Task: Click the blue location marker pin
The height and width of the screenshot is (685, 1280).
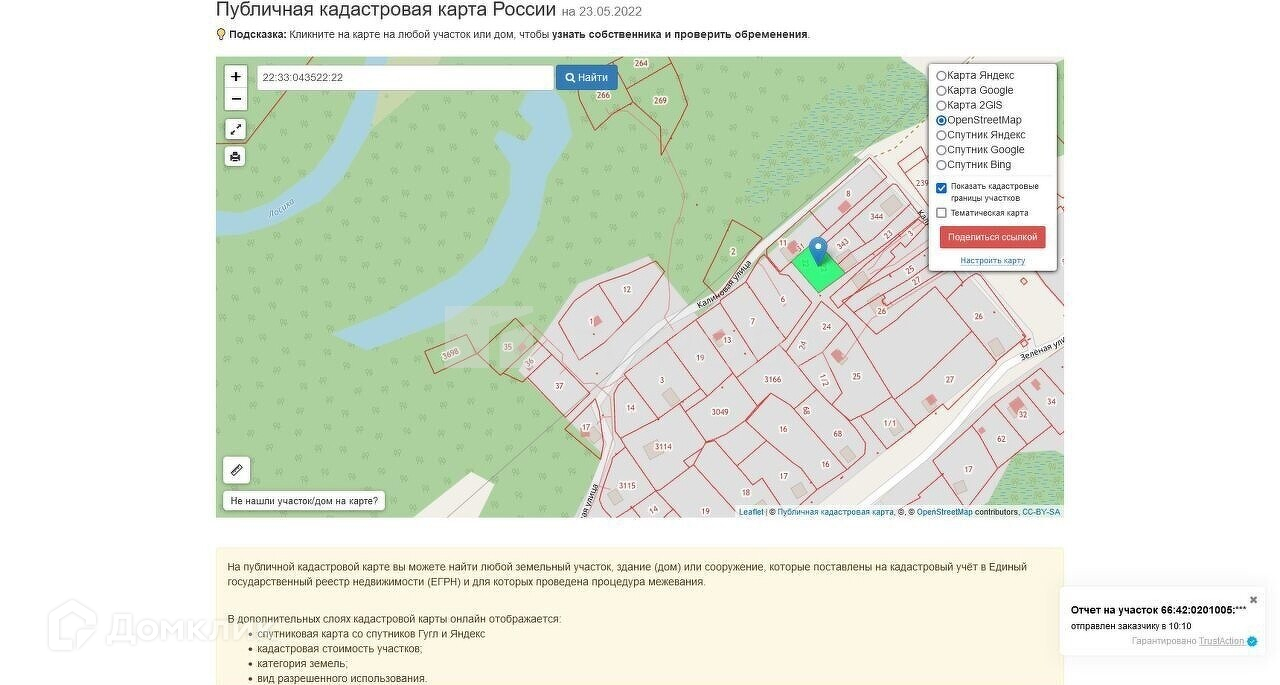Action: pyautogui.click(x=818, y=250)
